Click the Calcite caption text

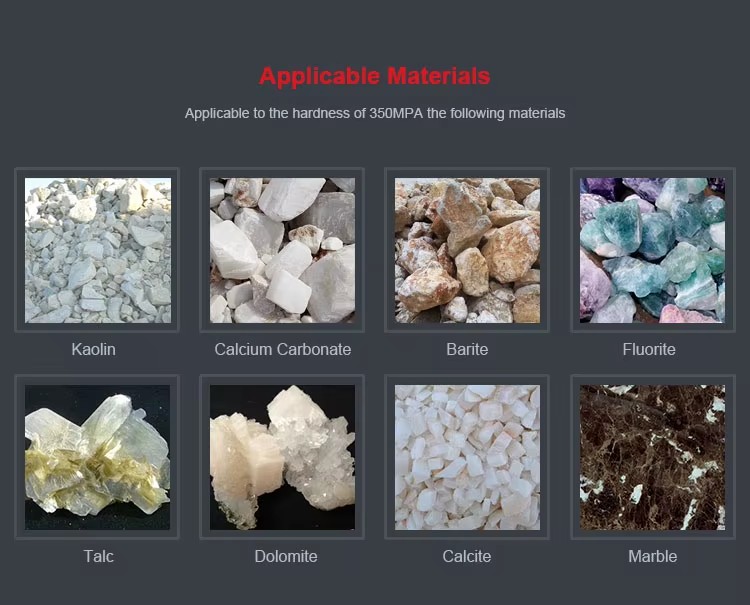pos(467,556)
